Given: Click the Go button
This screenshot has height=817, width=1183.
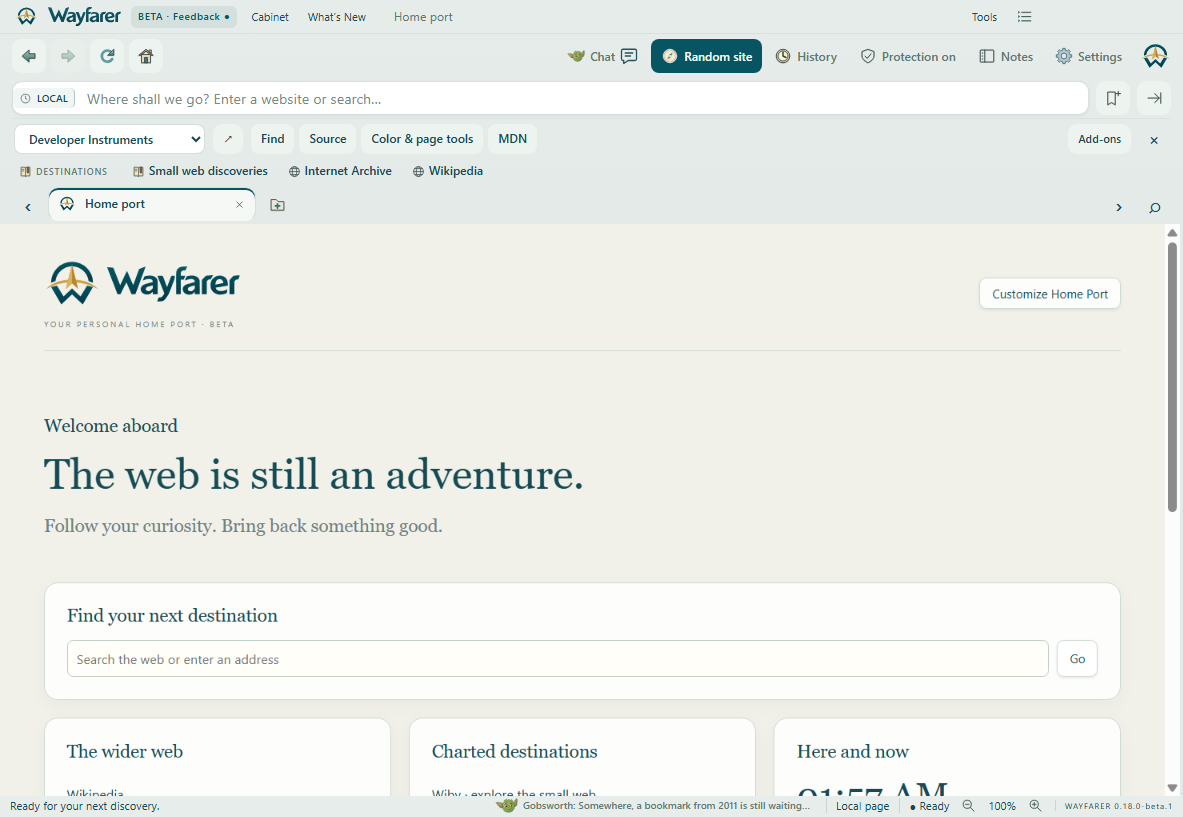Looking at the screenshot, I should 1077,659.
